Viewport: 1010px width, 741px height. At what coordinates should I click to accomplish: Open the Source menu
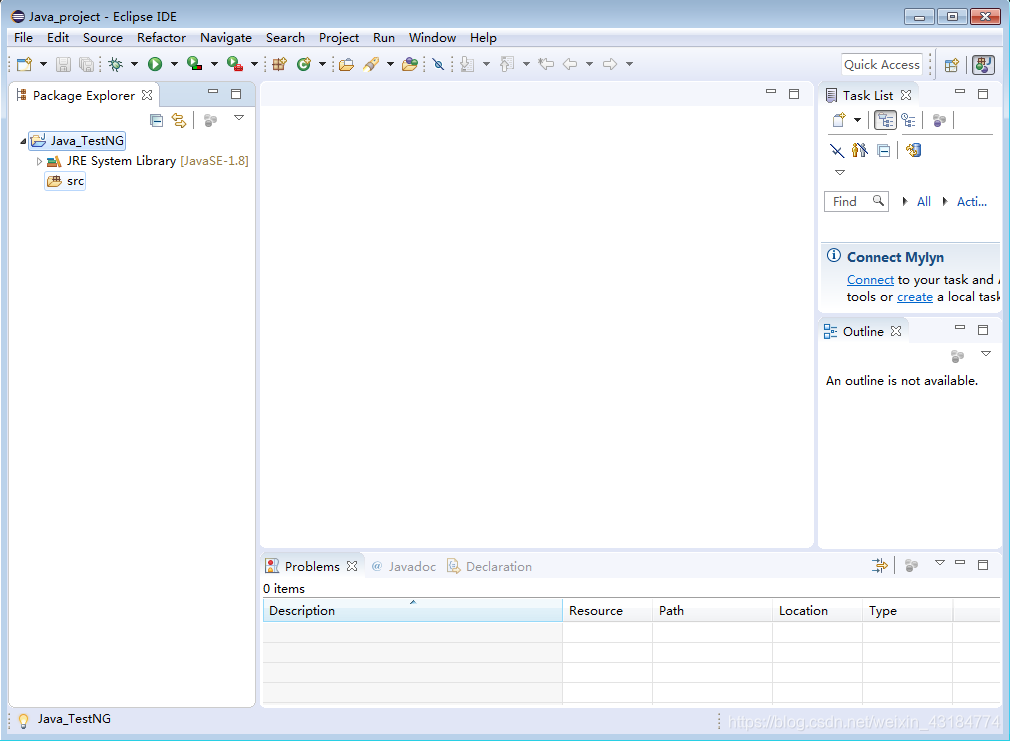pos(102,37)
